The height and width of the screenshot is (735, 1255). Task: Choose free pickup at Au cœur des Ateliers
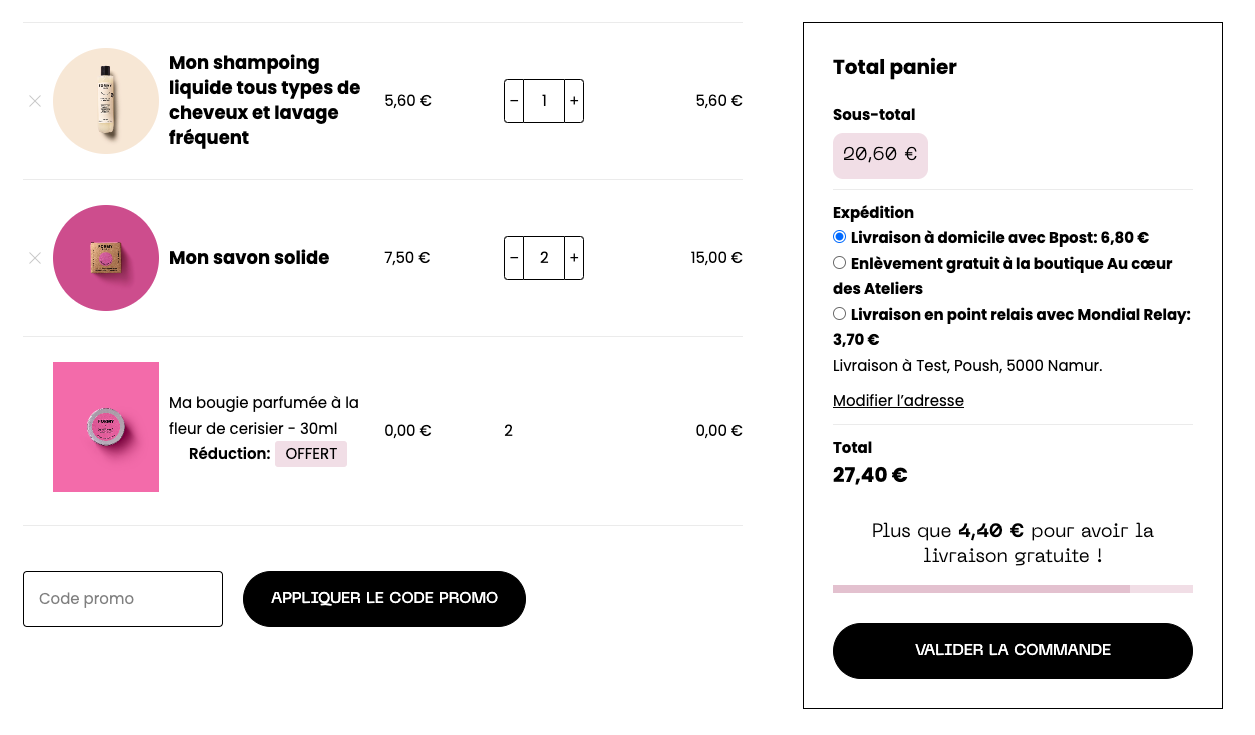tap(840, 263)
